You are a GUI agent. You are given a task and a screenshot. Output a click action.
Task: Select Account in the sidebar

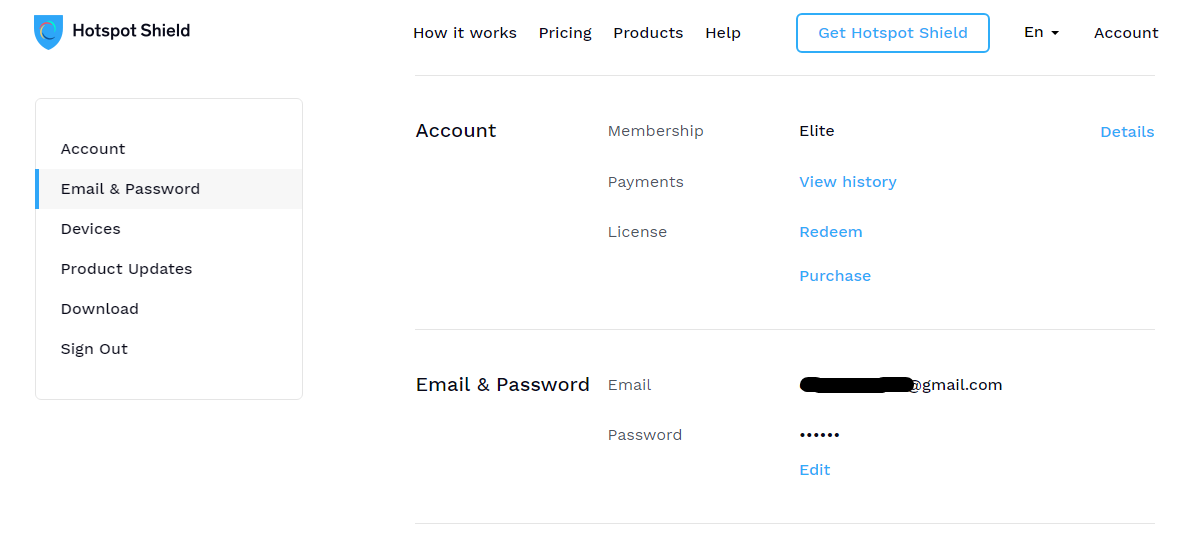tap(169, 149)
